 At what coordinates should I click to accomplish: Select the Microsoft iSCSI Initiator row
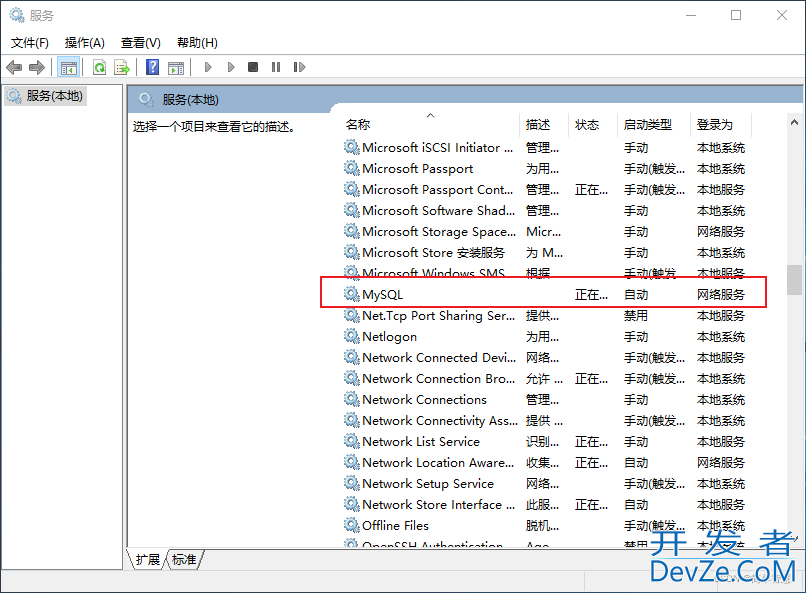pos(544,147)
